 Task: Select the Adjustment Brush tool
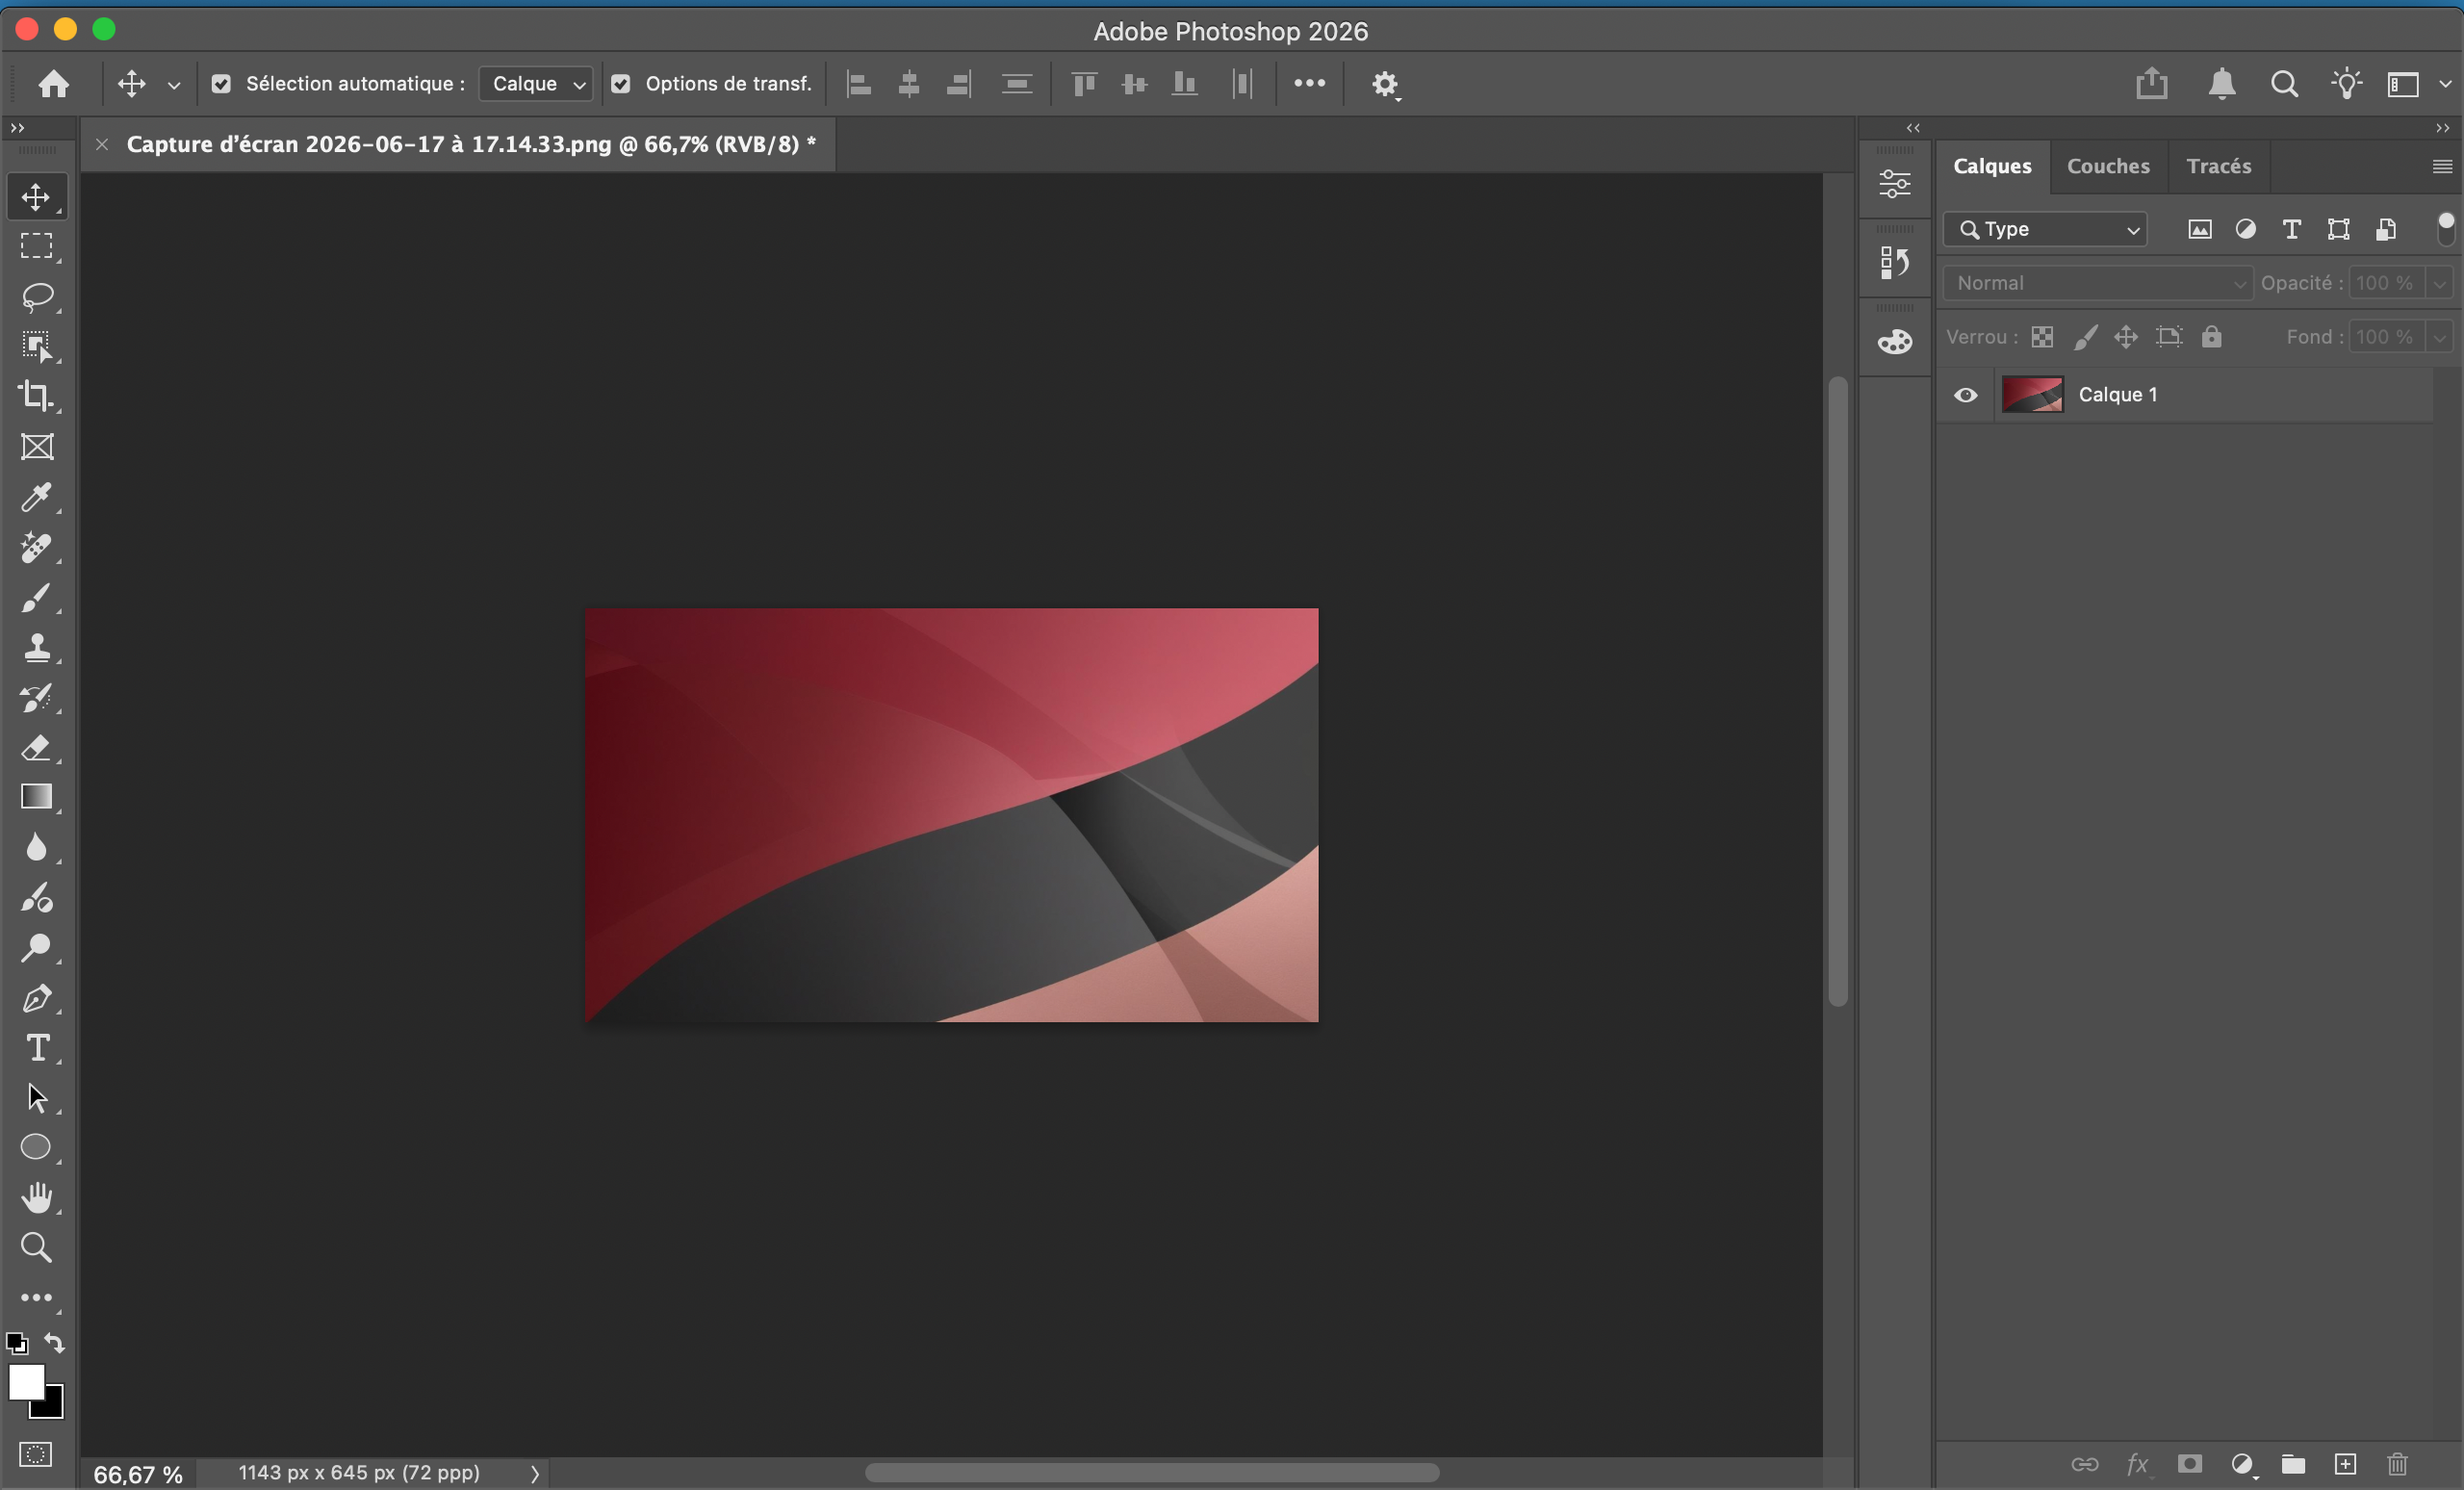pyautogui.click(x=37, y=898)
